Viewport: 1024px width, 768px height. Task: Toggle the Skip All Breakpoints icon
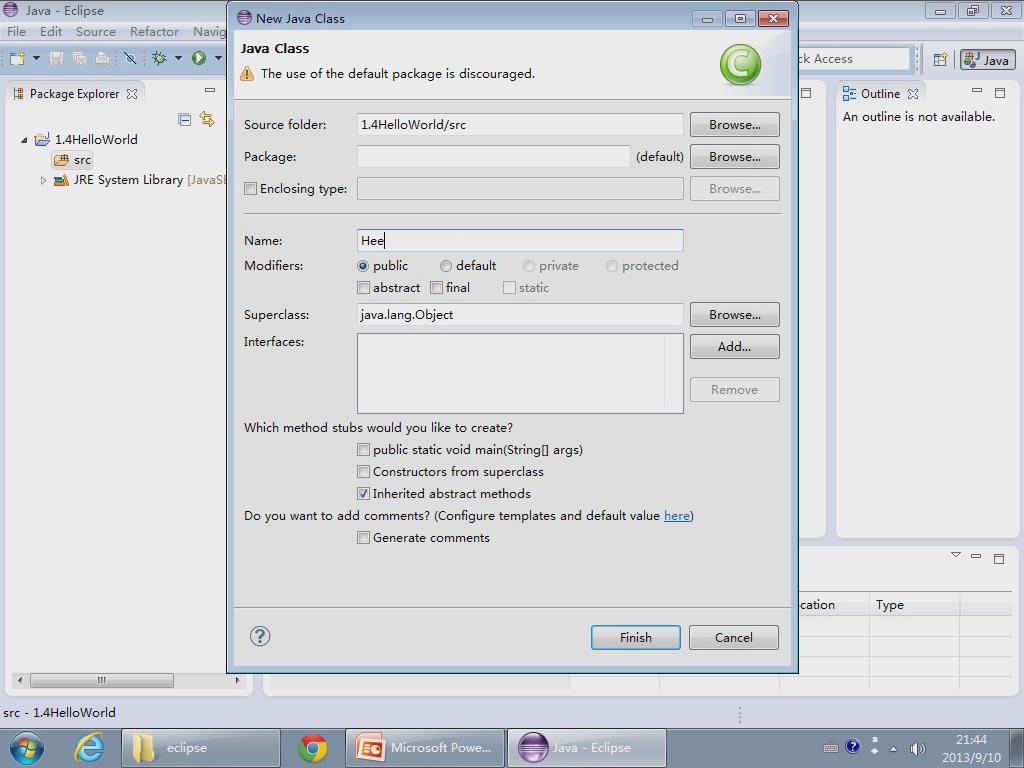131,59
